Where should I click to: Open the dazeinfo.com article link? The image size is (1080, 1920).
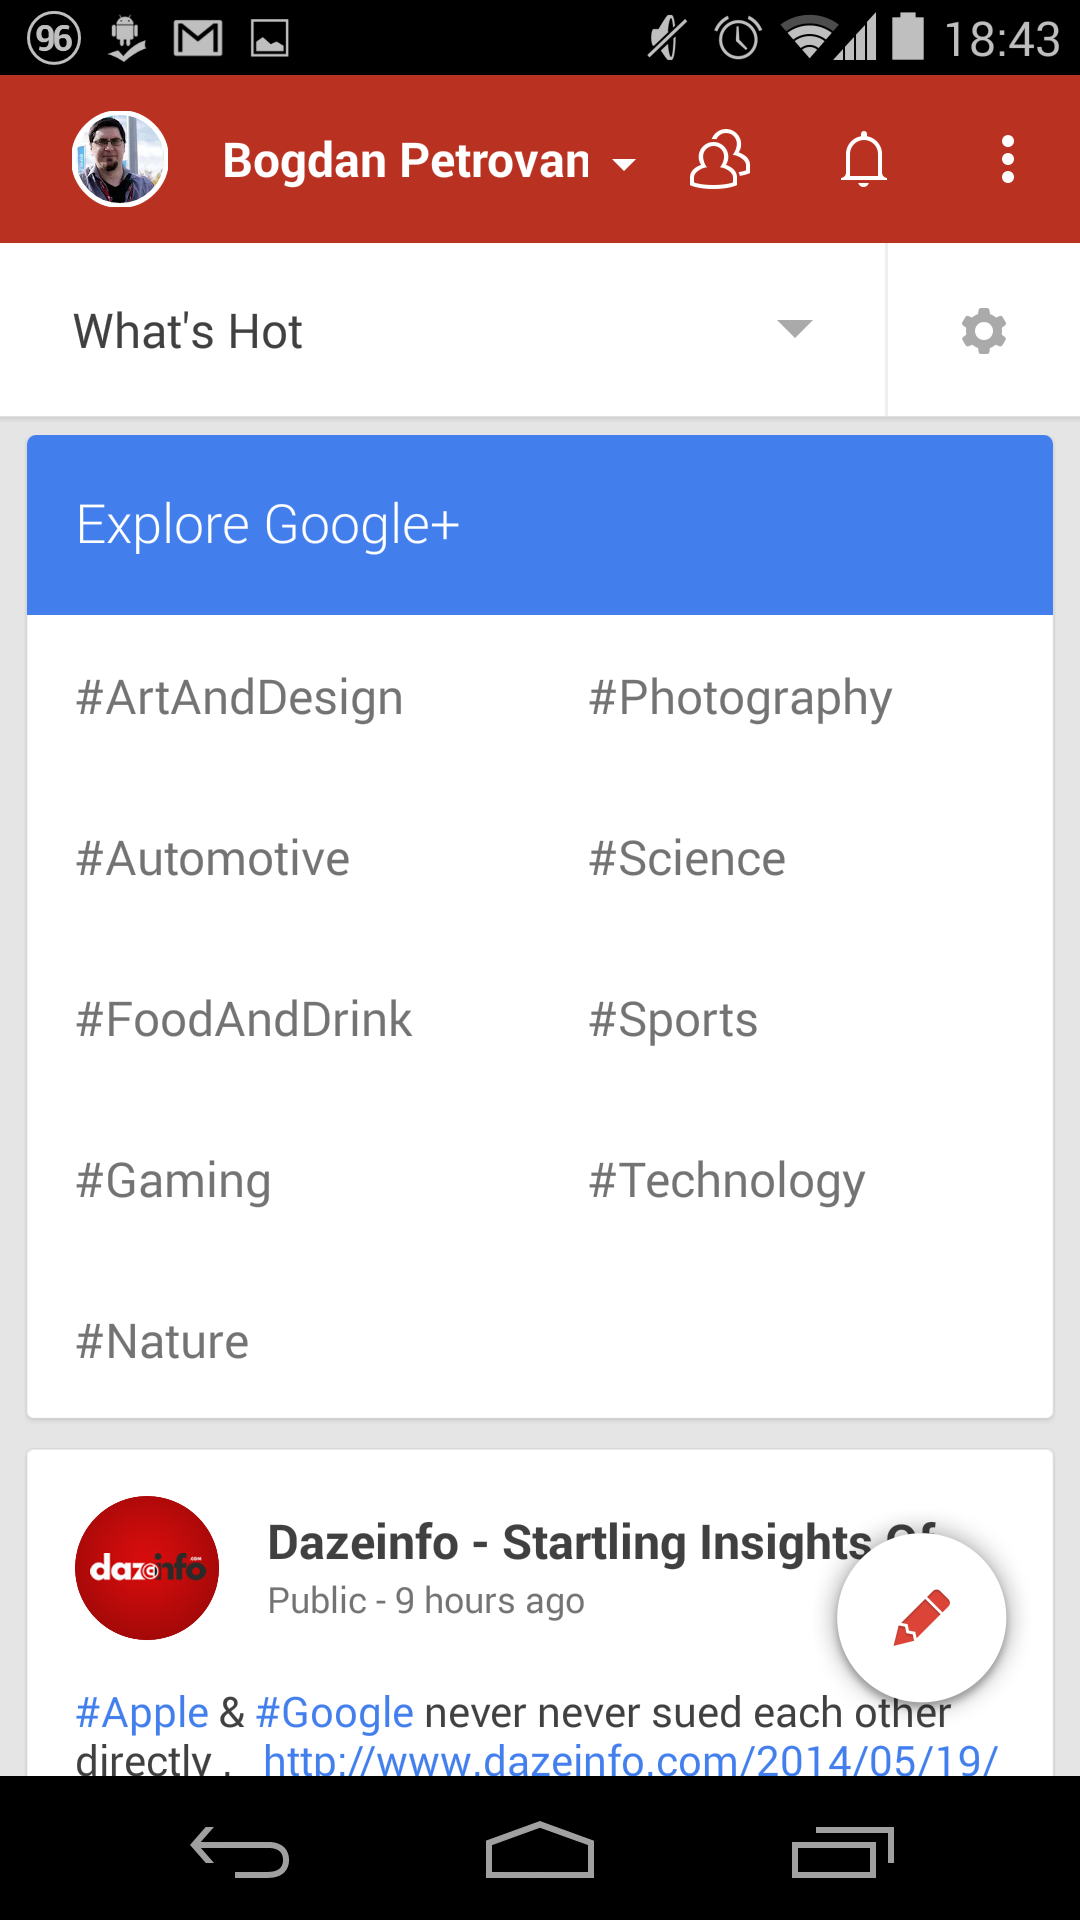630,1758
